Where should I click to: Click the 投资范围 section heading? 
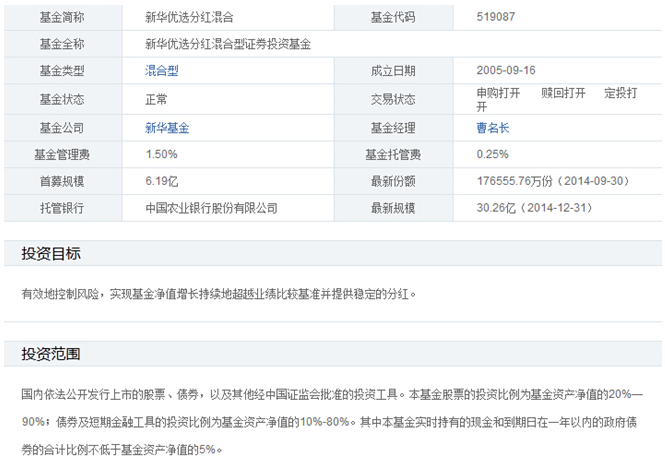click(51, 354)
